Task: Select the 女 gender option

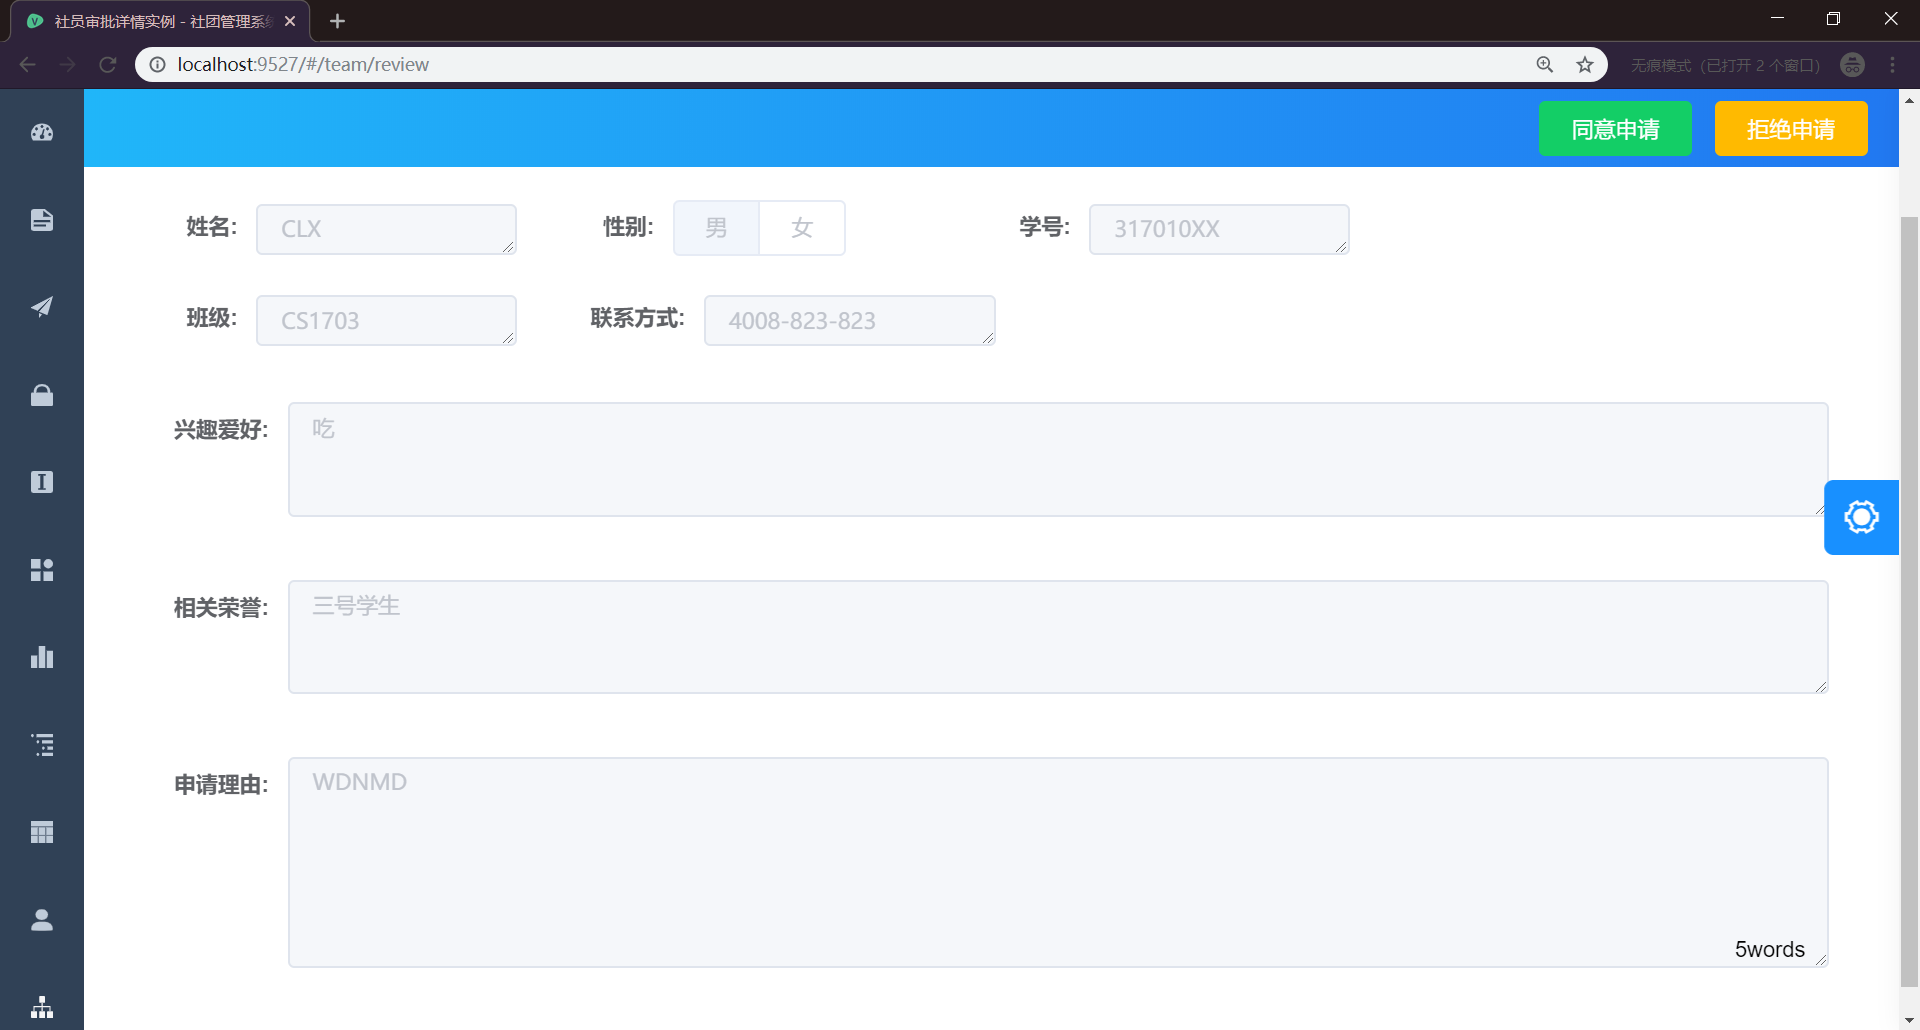Action: (x=802, y=228)
